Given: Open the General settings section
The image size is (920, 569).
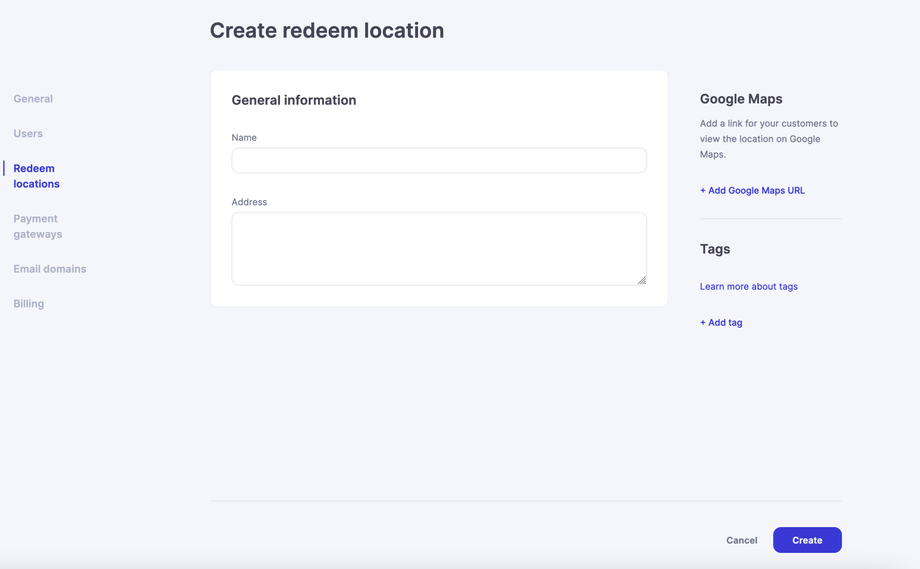Looking at the screenshot, I should [33, 99].
